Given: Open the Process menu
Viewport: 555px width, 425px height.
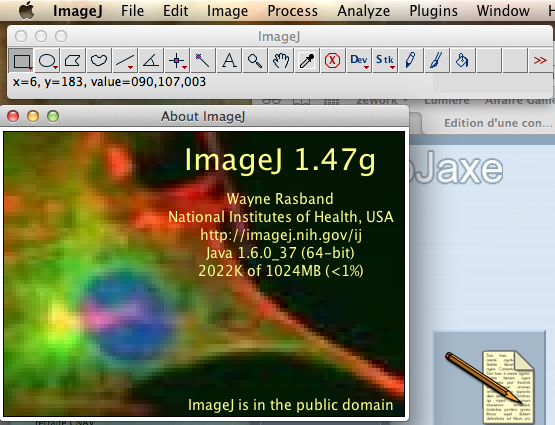Looking at the screenshot, I should [x=292, y=11].
